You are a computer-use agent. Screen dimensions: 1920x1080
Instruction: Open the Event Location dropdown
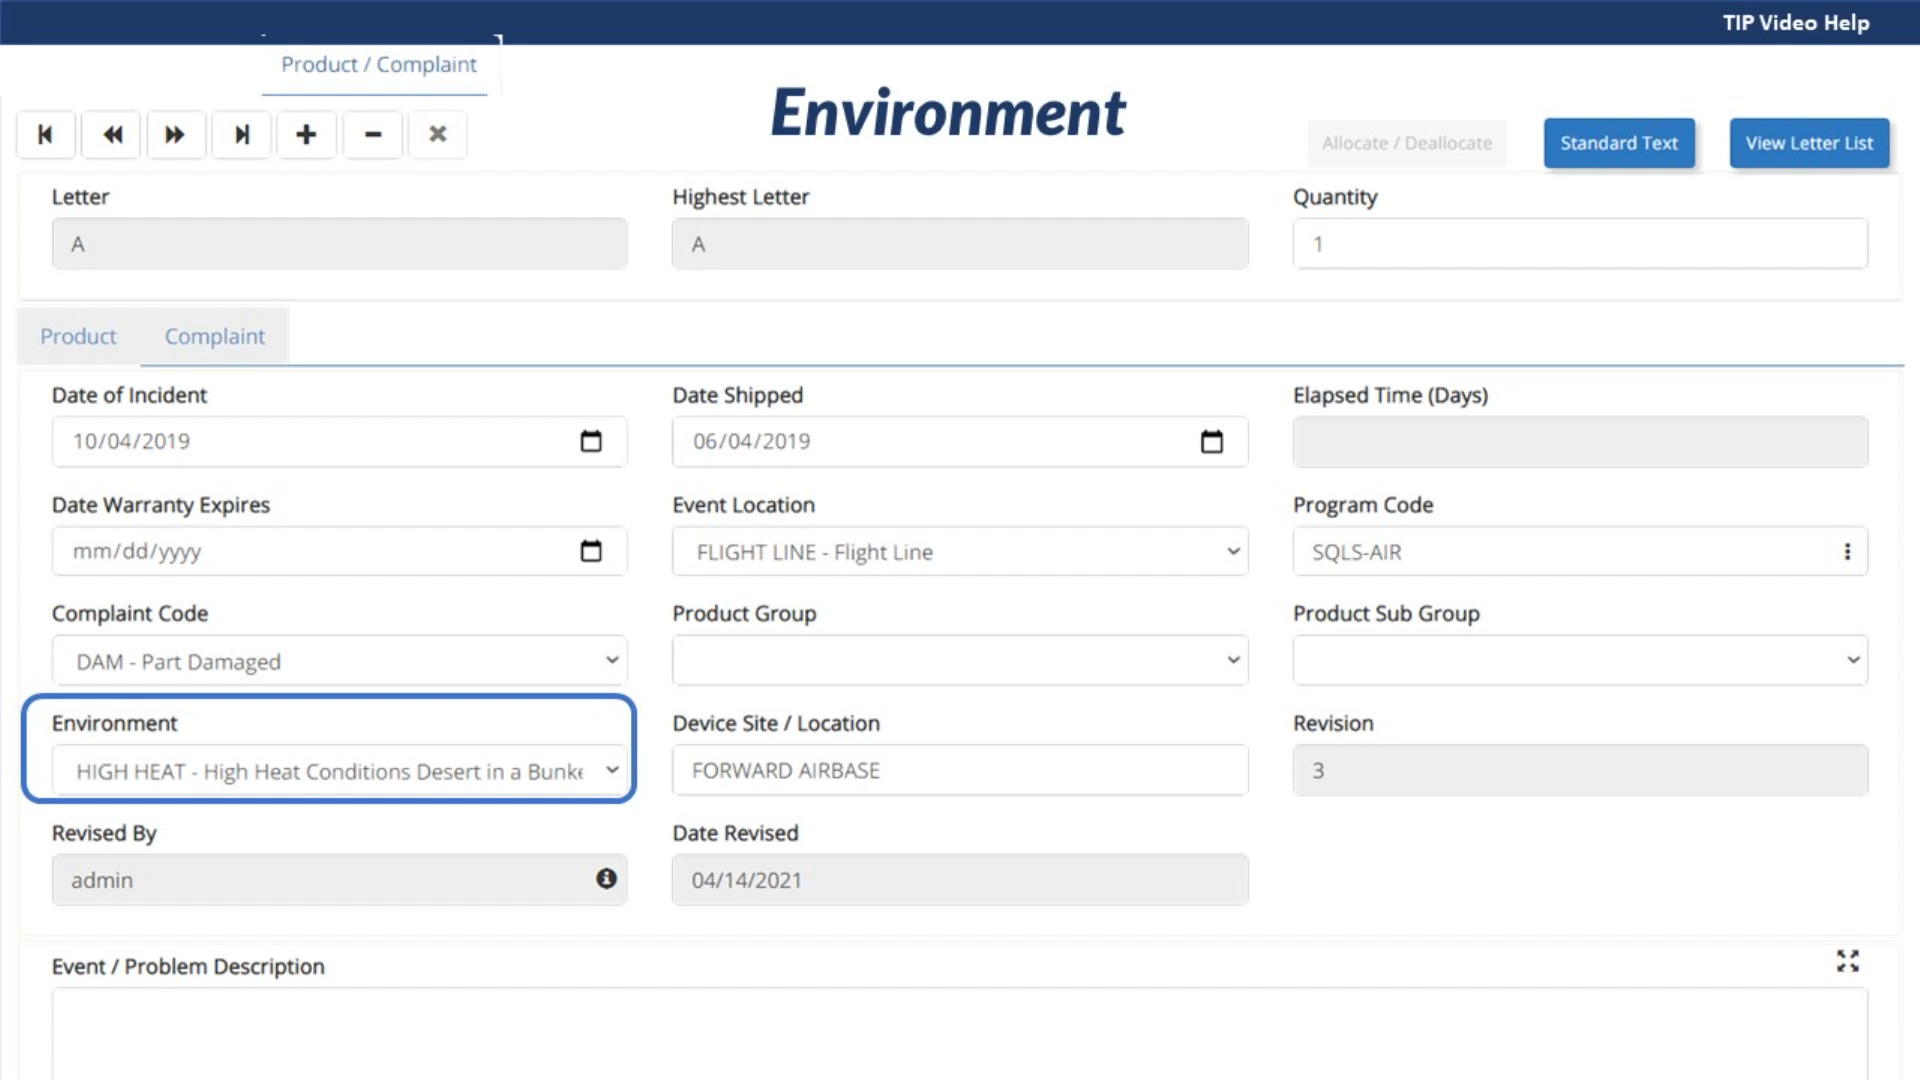pyautogui.click(x=959, y=552)
